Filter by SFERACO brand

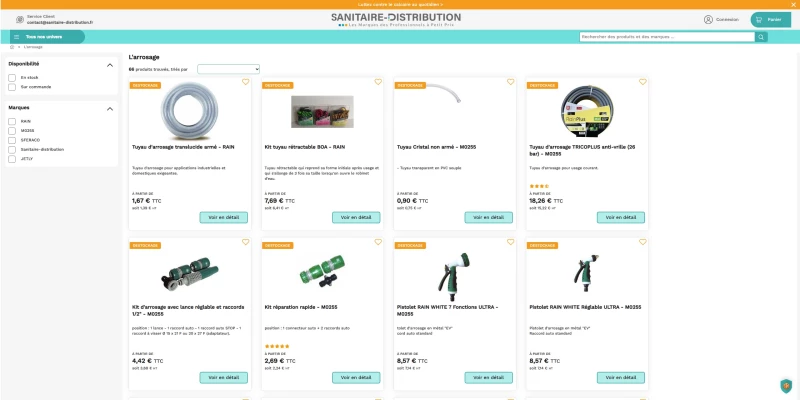12,140
